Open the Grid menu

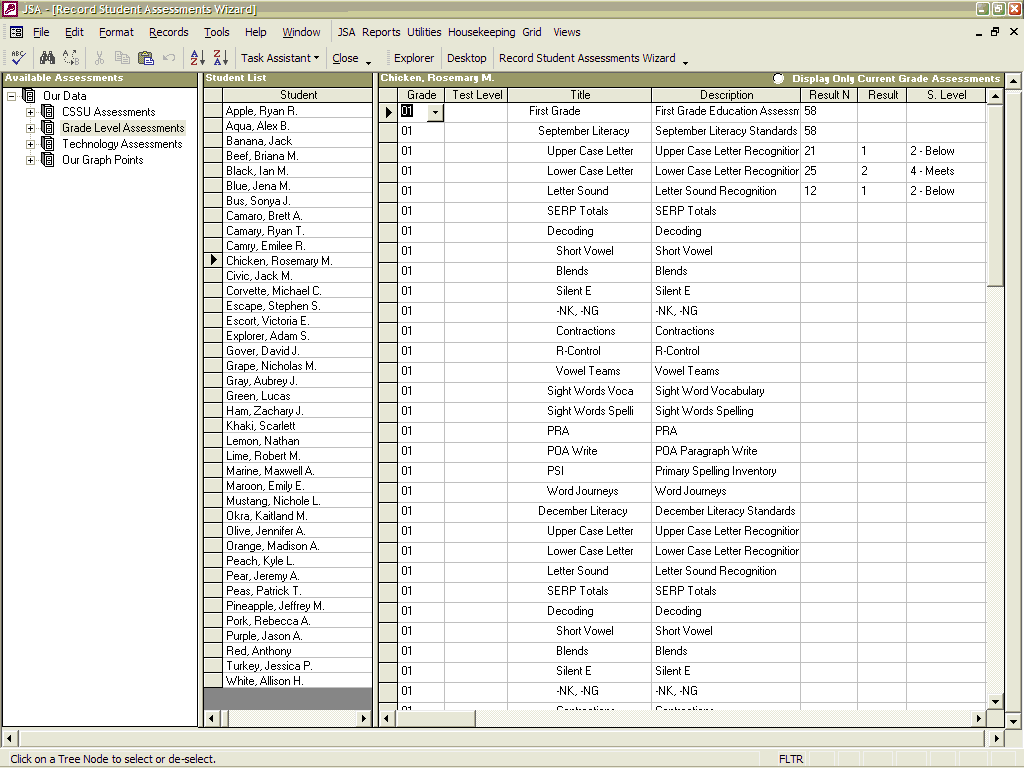[532, 32]
